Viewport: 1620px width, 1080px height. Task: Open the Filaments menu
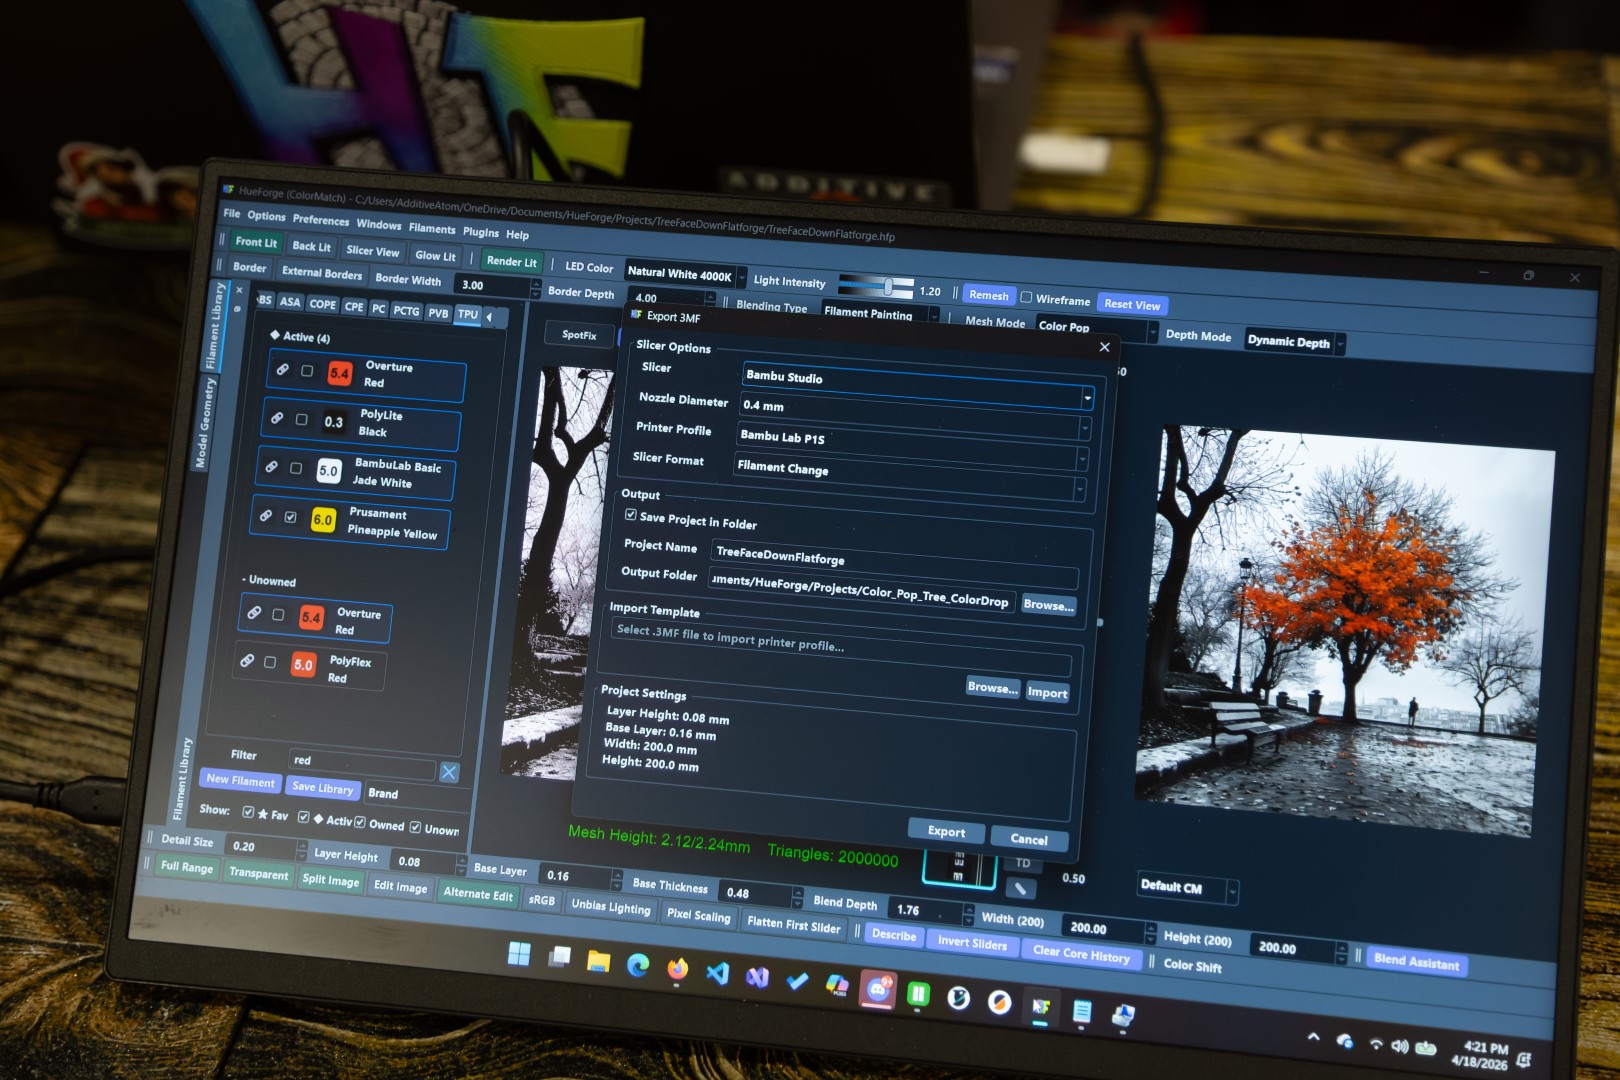coord(432,229)
